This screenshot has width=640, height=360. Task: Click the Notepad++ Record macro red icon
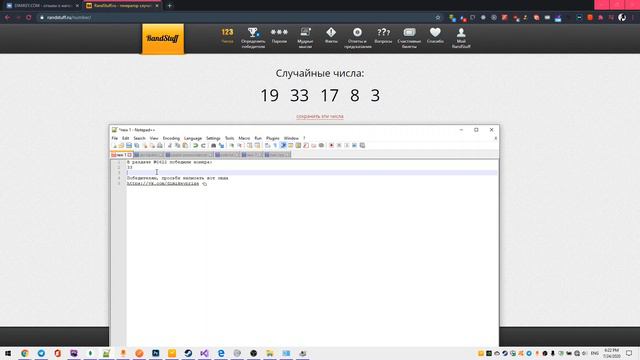(x=331, y=146)
